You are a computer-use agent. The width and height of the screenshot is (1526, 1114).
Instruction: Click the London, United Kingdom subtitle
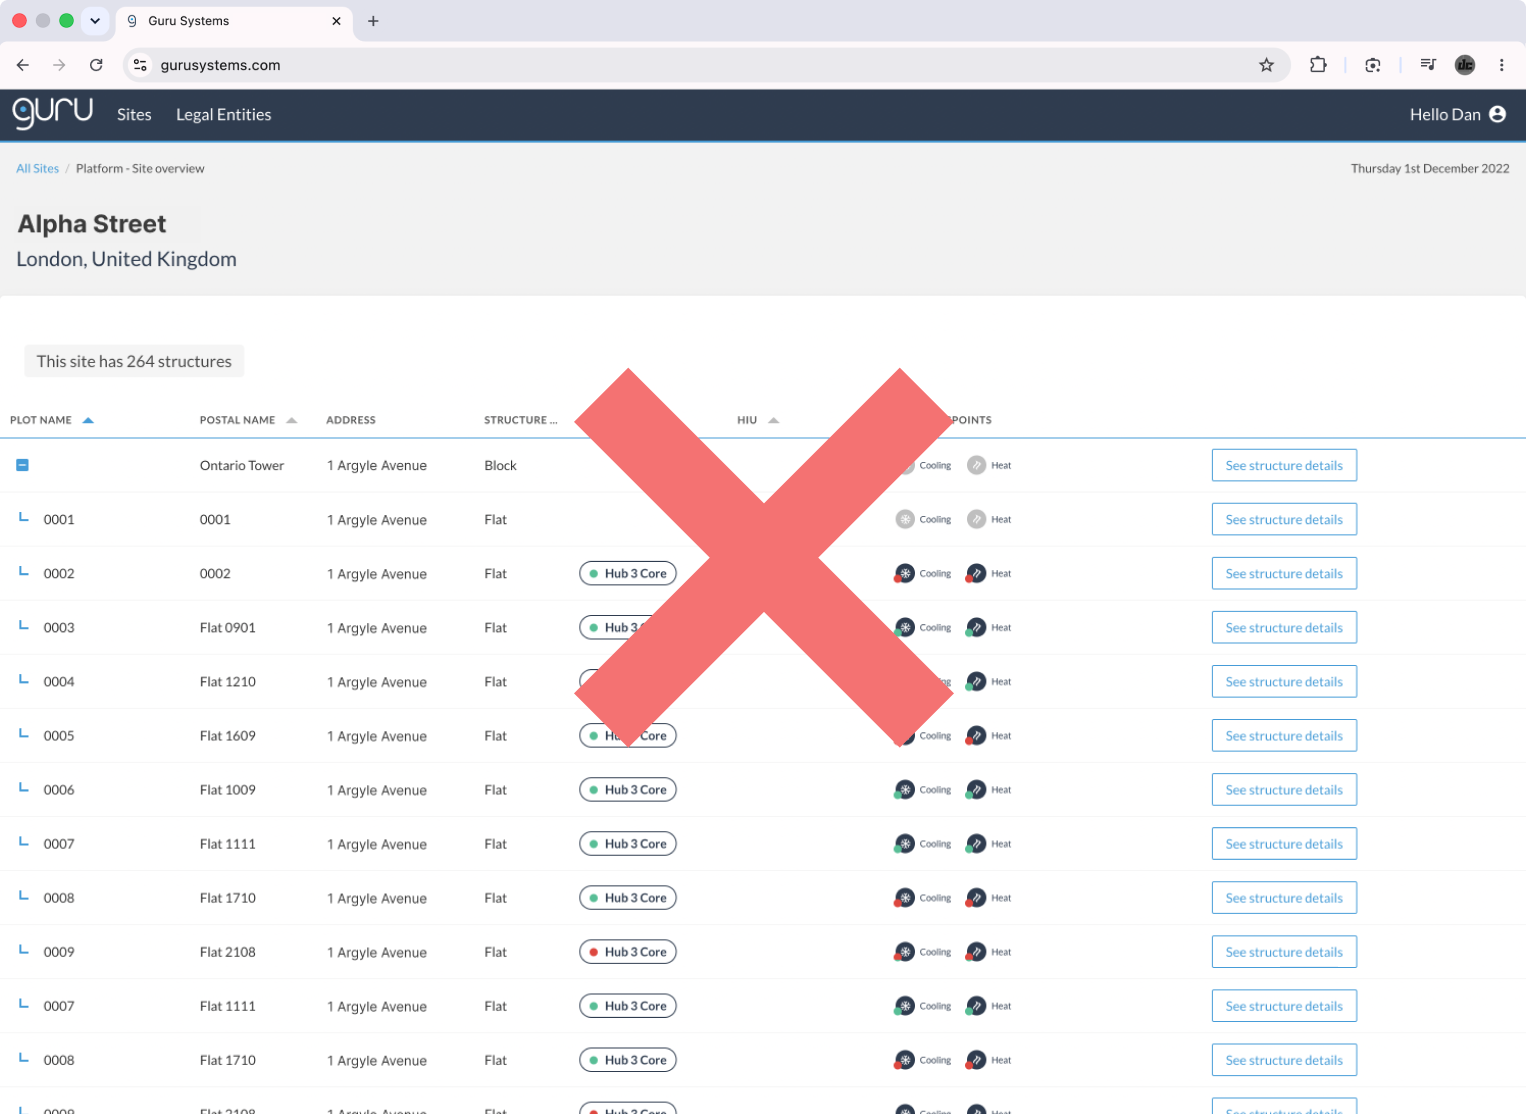coord(127,259)
